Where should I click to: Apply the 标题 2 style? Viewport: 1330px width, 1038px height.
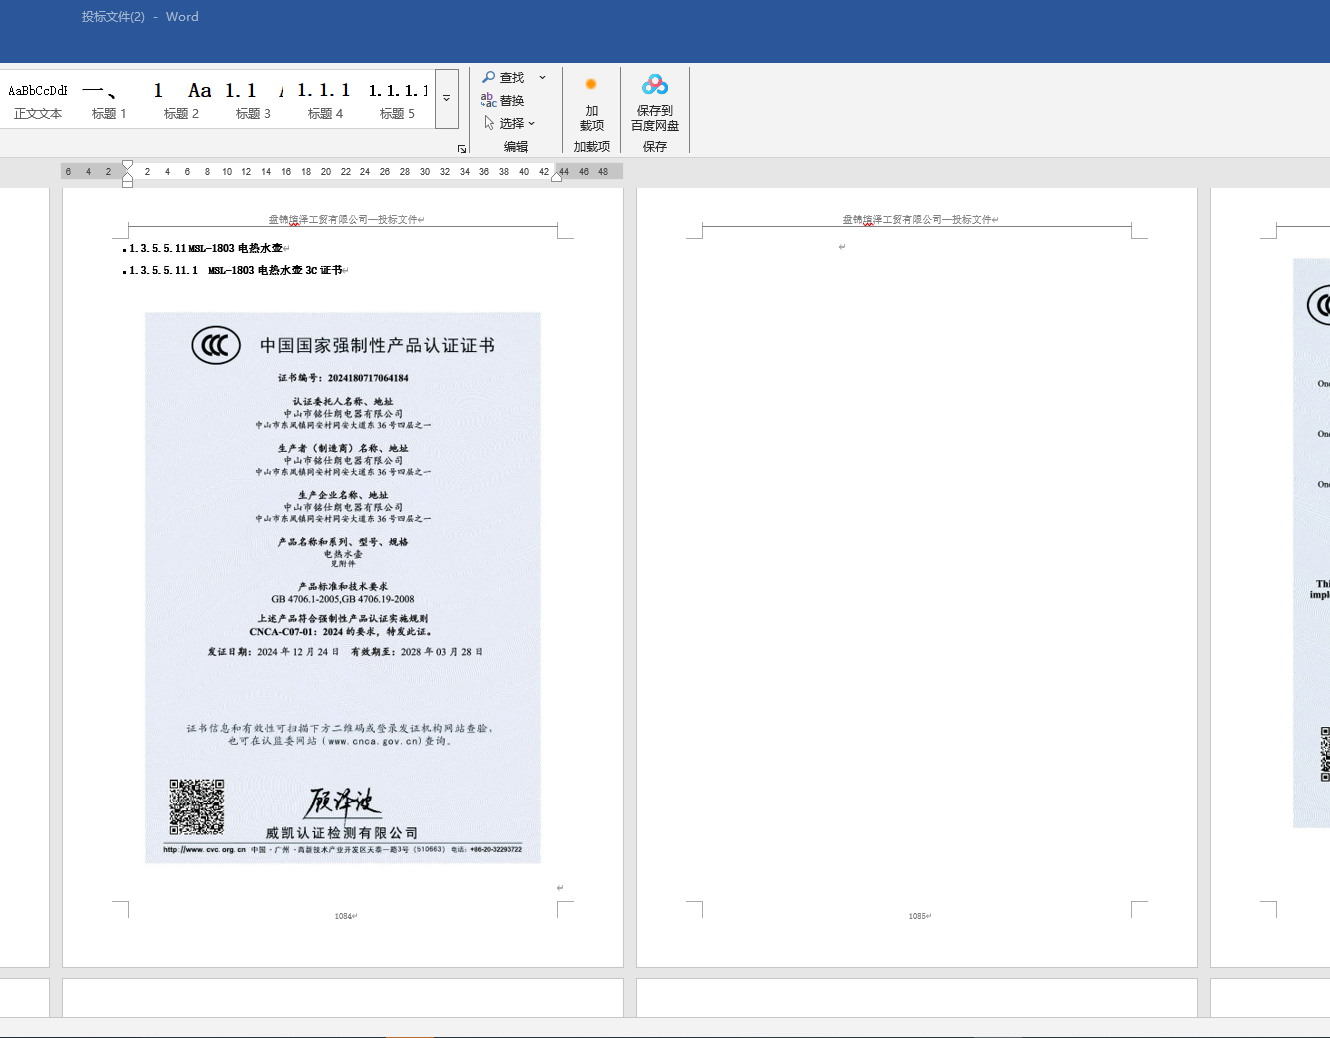181,100
